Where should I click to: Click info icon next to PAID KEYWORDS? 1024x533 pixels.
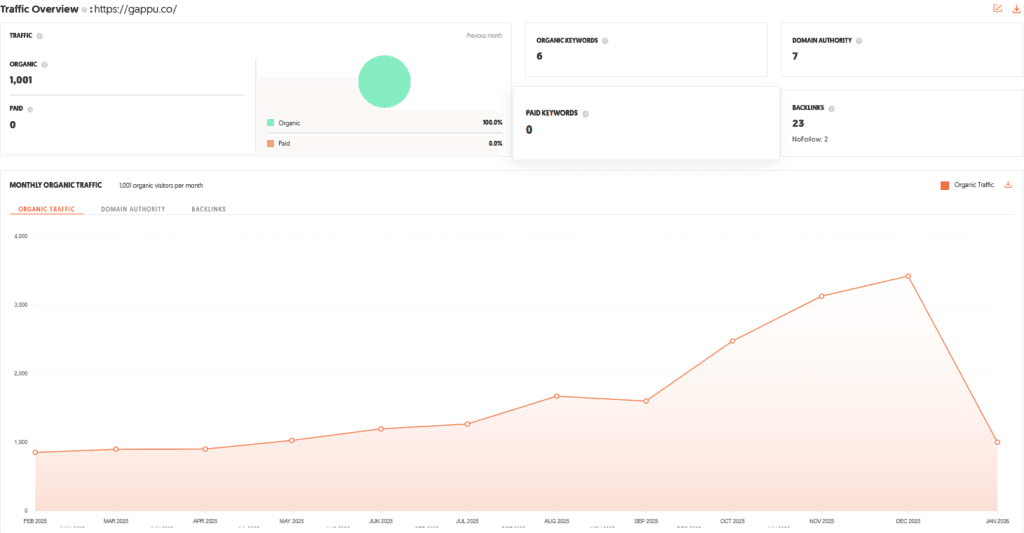point(586,114)
